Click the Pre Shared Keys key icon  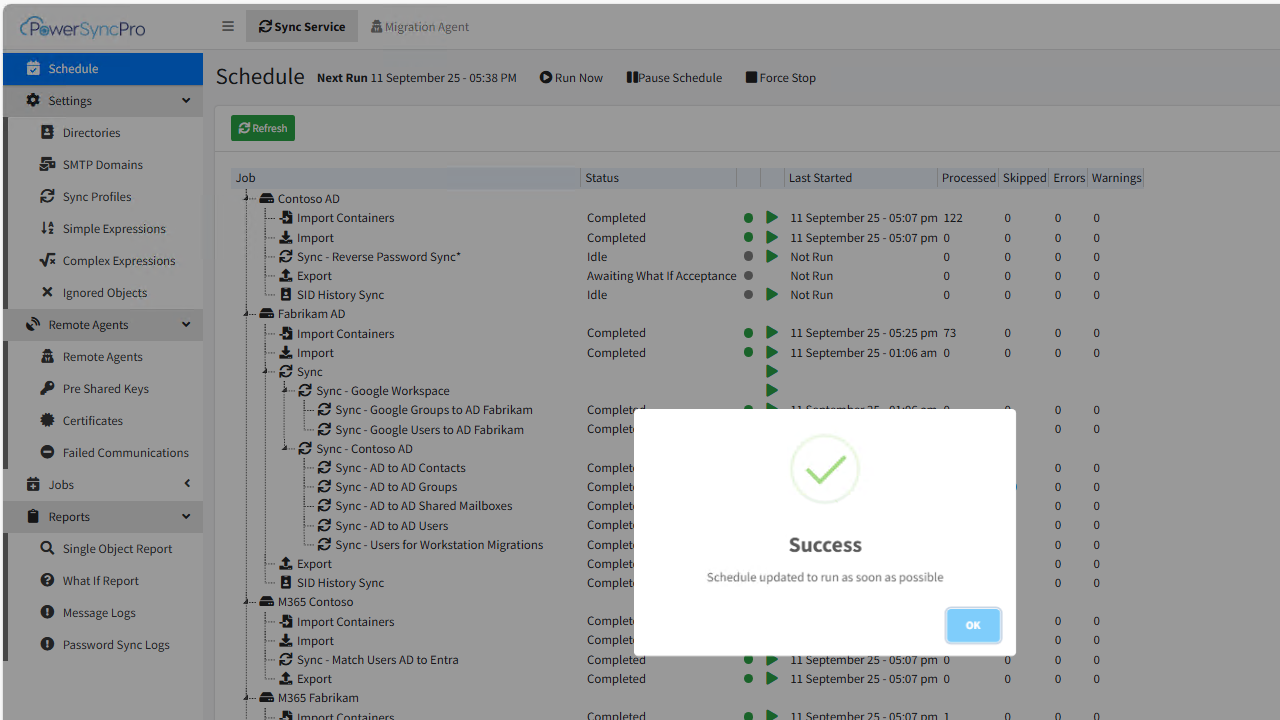point(47,389)
